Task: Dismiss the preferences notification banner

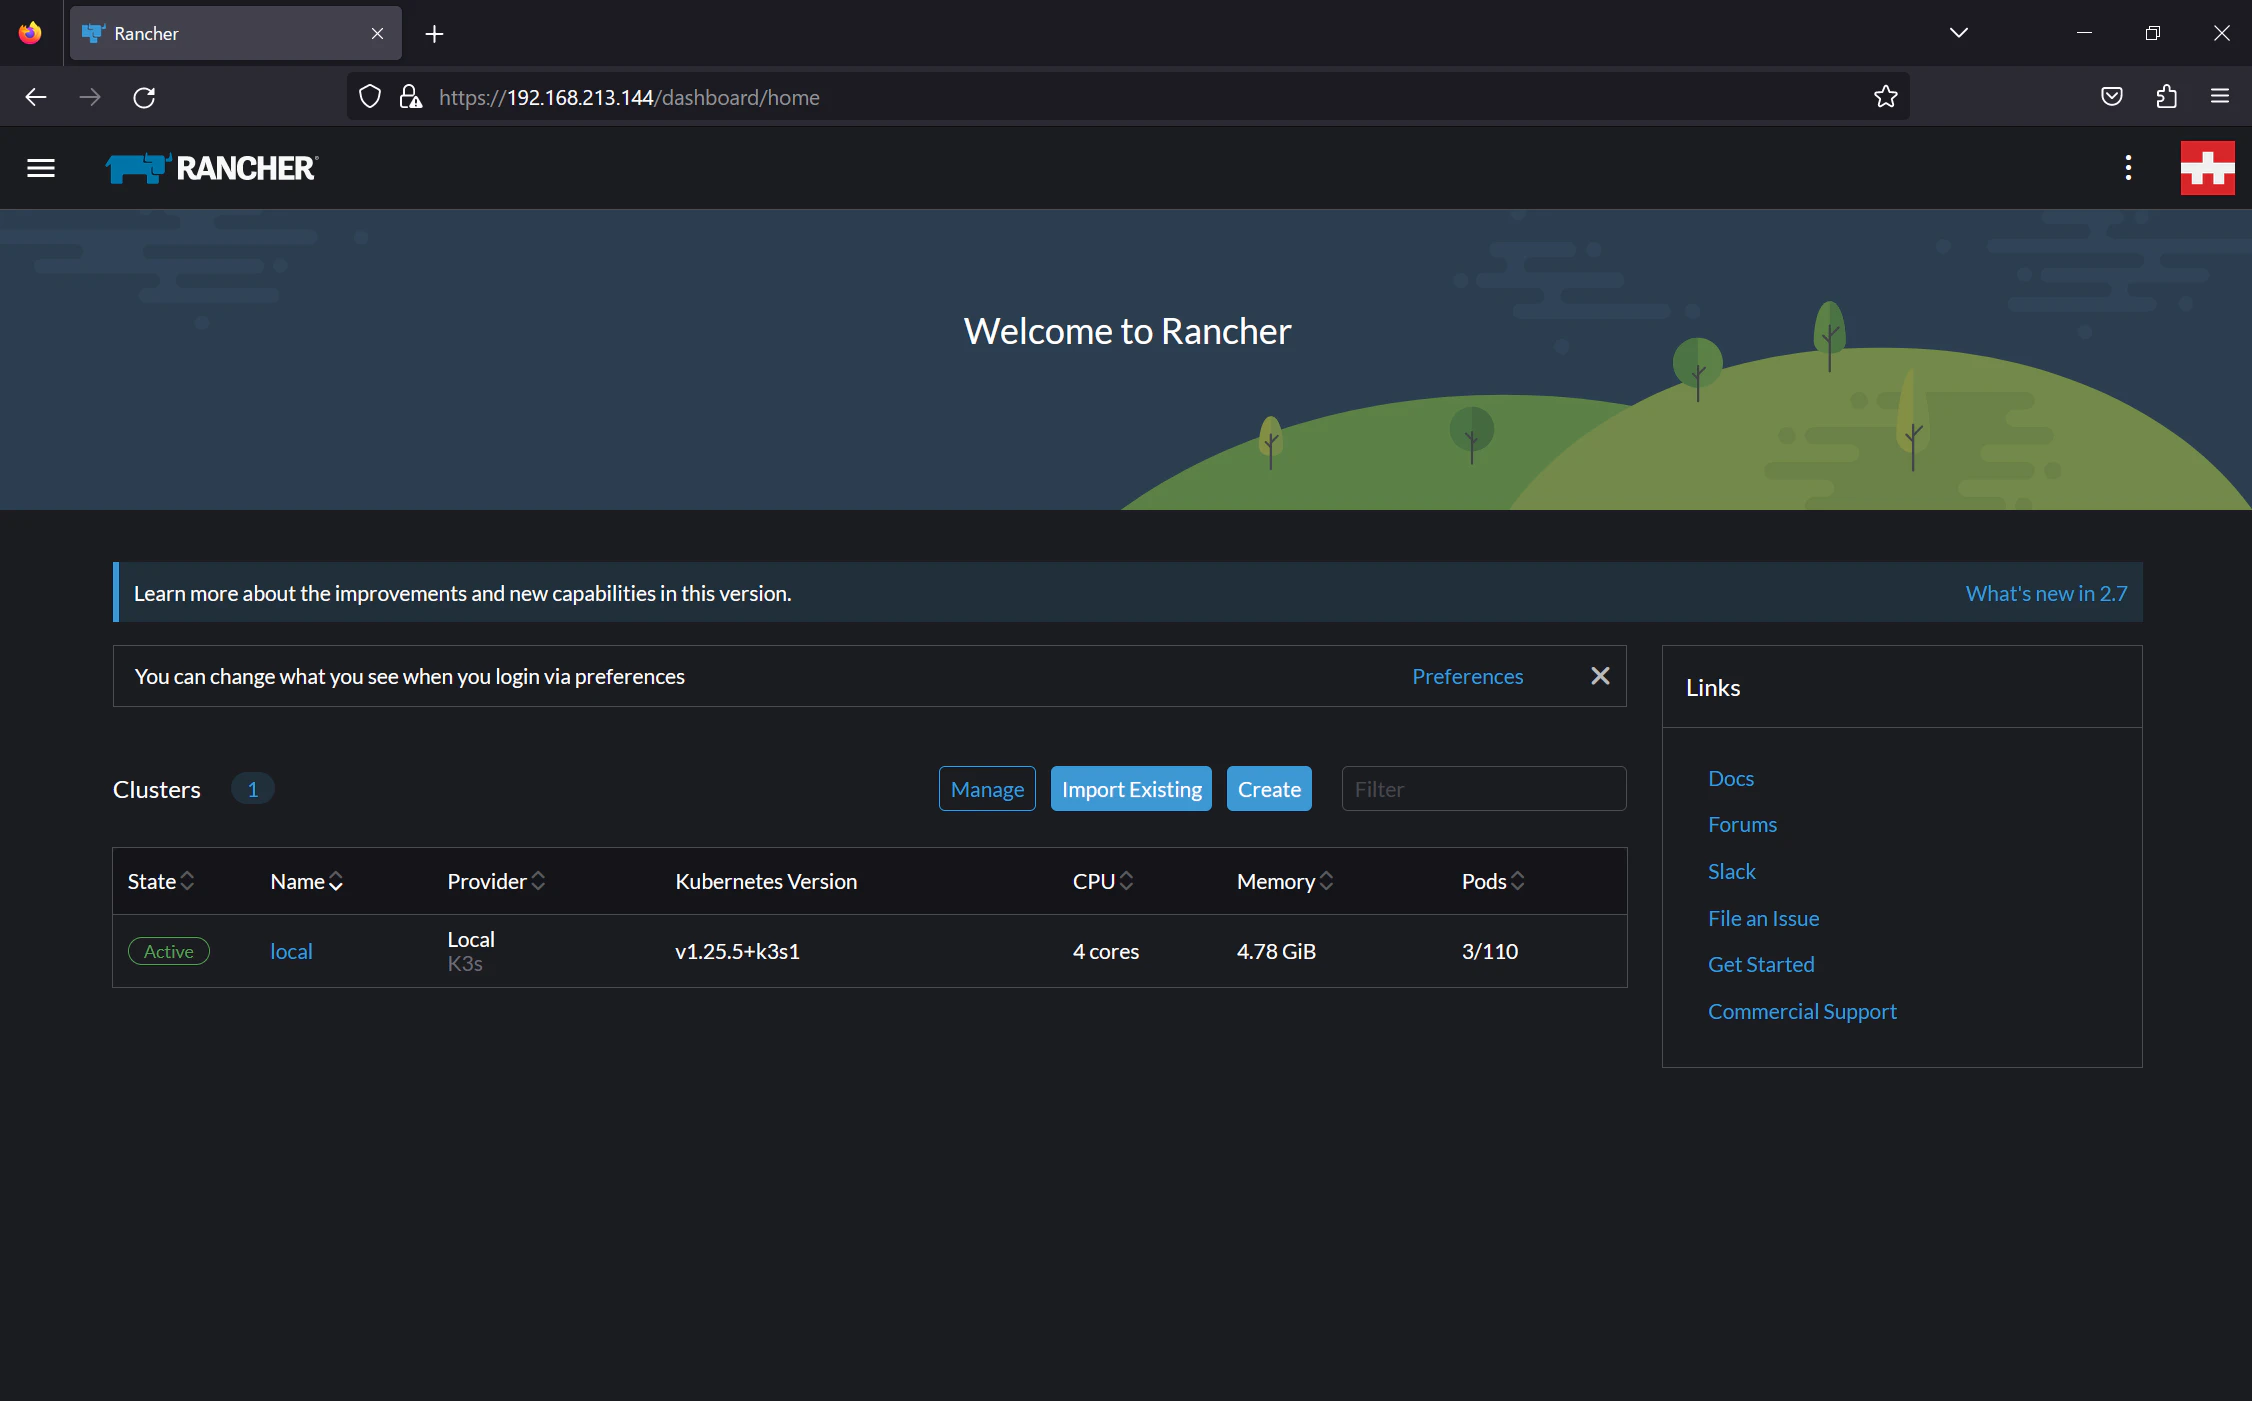Action: (1600, 676)
